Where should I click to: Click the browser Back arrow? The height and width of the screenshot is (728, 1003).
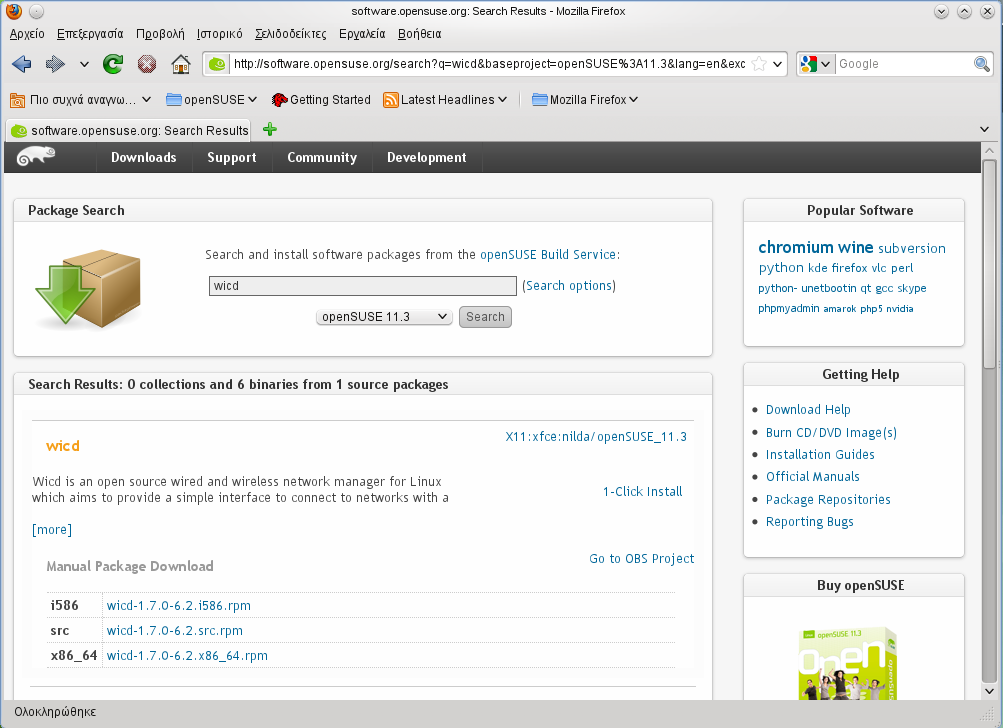22,64
